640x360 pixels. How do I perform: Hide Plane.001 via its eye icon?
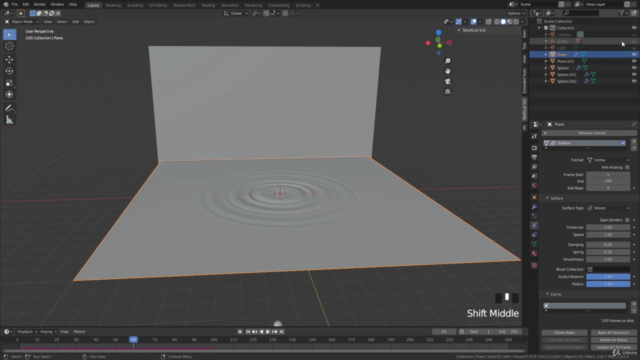[634, 61]
